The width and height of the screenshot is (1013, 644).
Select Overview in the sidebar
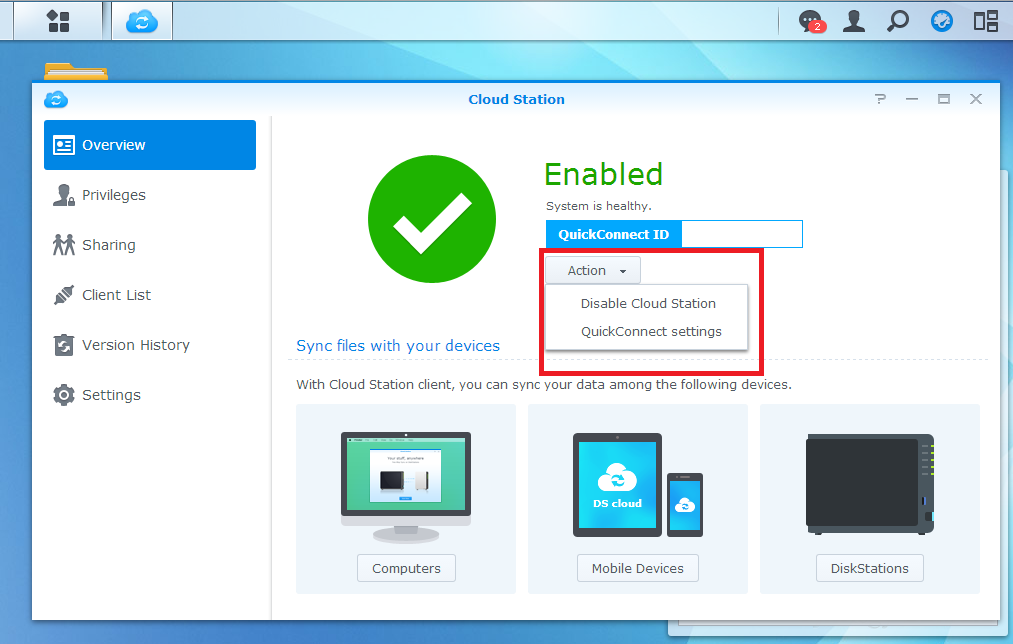pos(150,145)
